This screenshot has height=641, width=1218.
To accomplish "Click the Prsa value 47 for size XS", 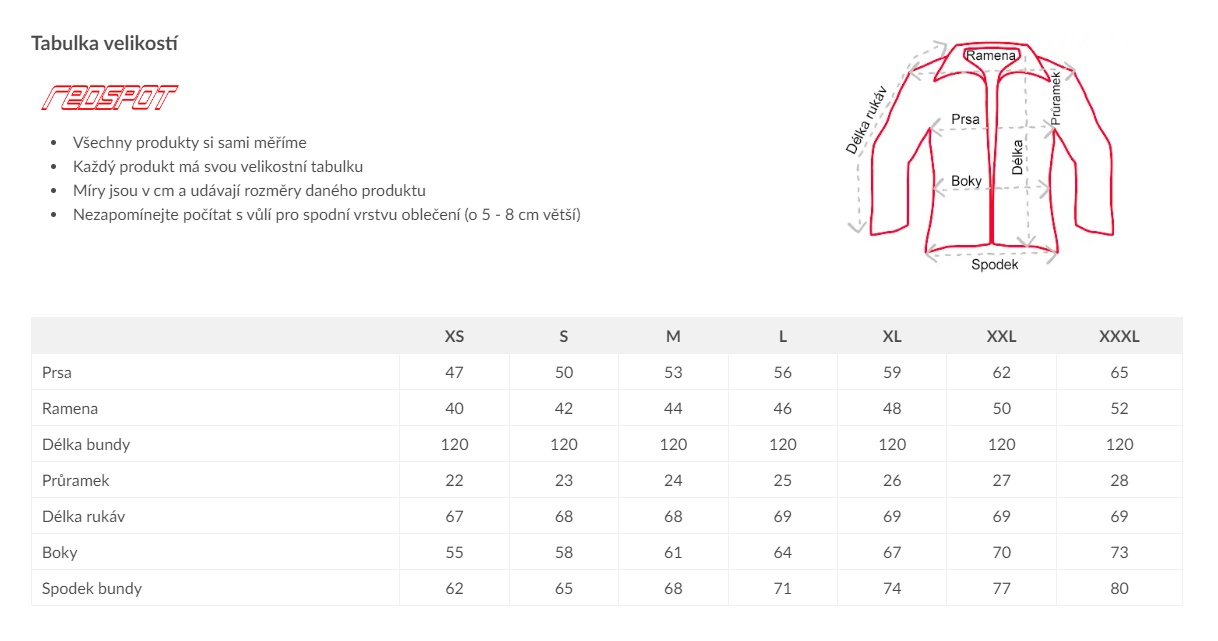I will click(454, 372).
